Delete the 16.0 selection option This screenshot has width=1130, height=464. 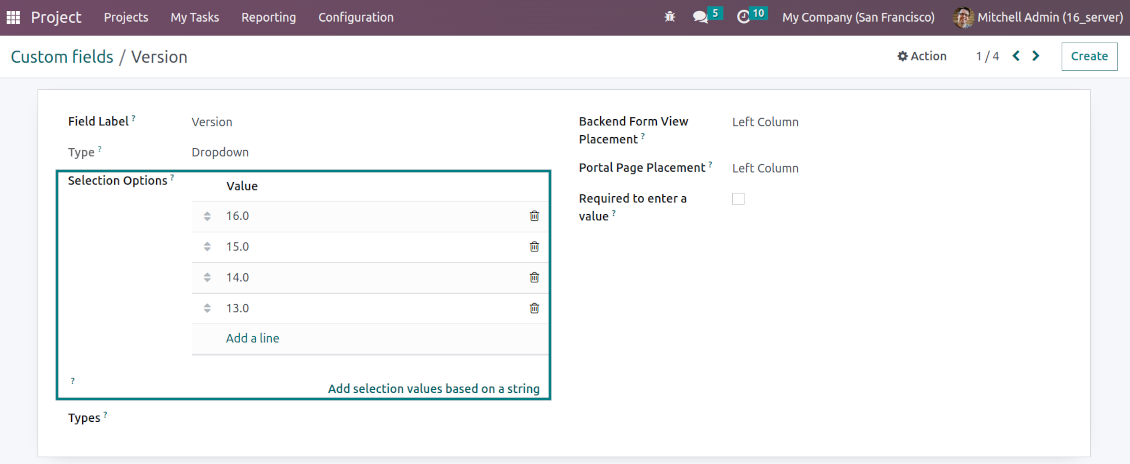534,216
